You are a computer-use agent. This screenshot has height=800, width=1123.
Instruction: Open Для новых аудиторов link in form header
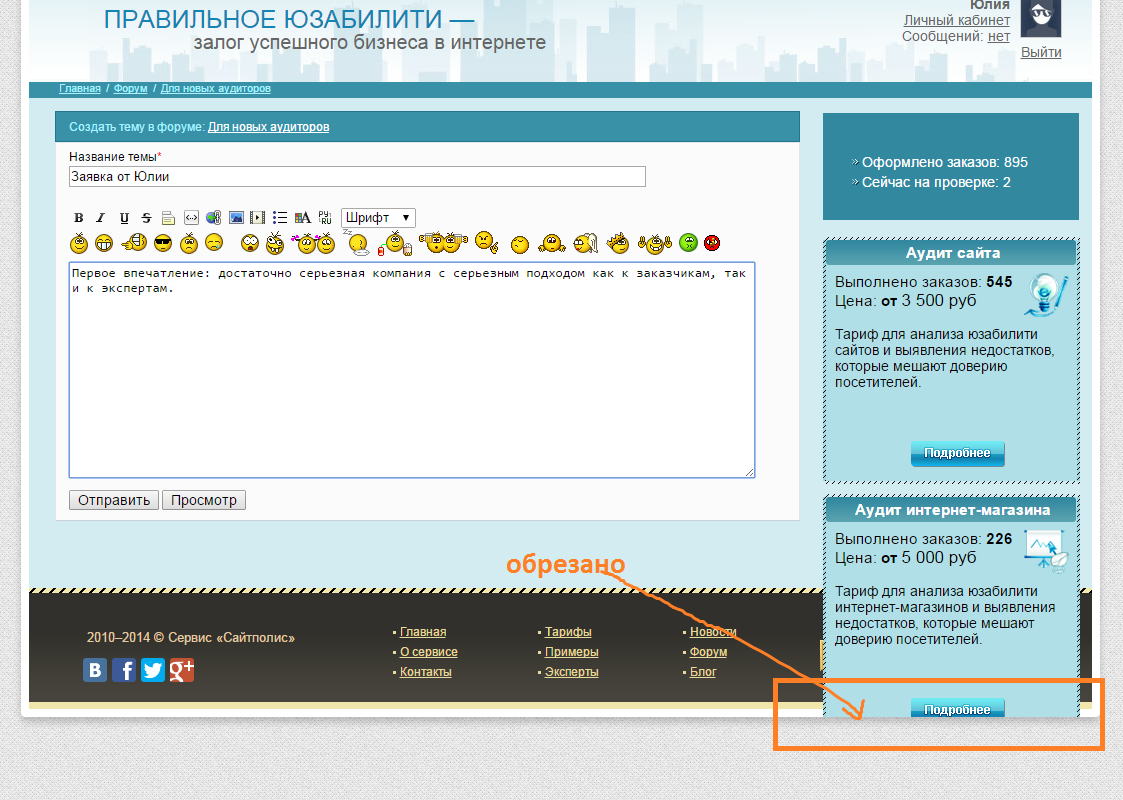(x=269, y=127)
